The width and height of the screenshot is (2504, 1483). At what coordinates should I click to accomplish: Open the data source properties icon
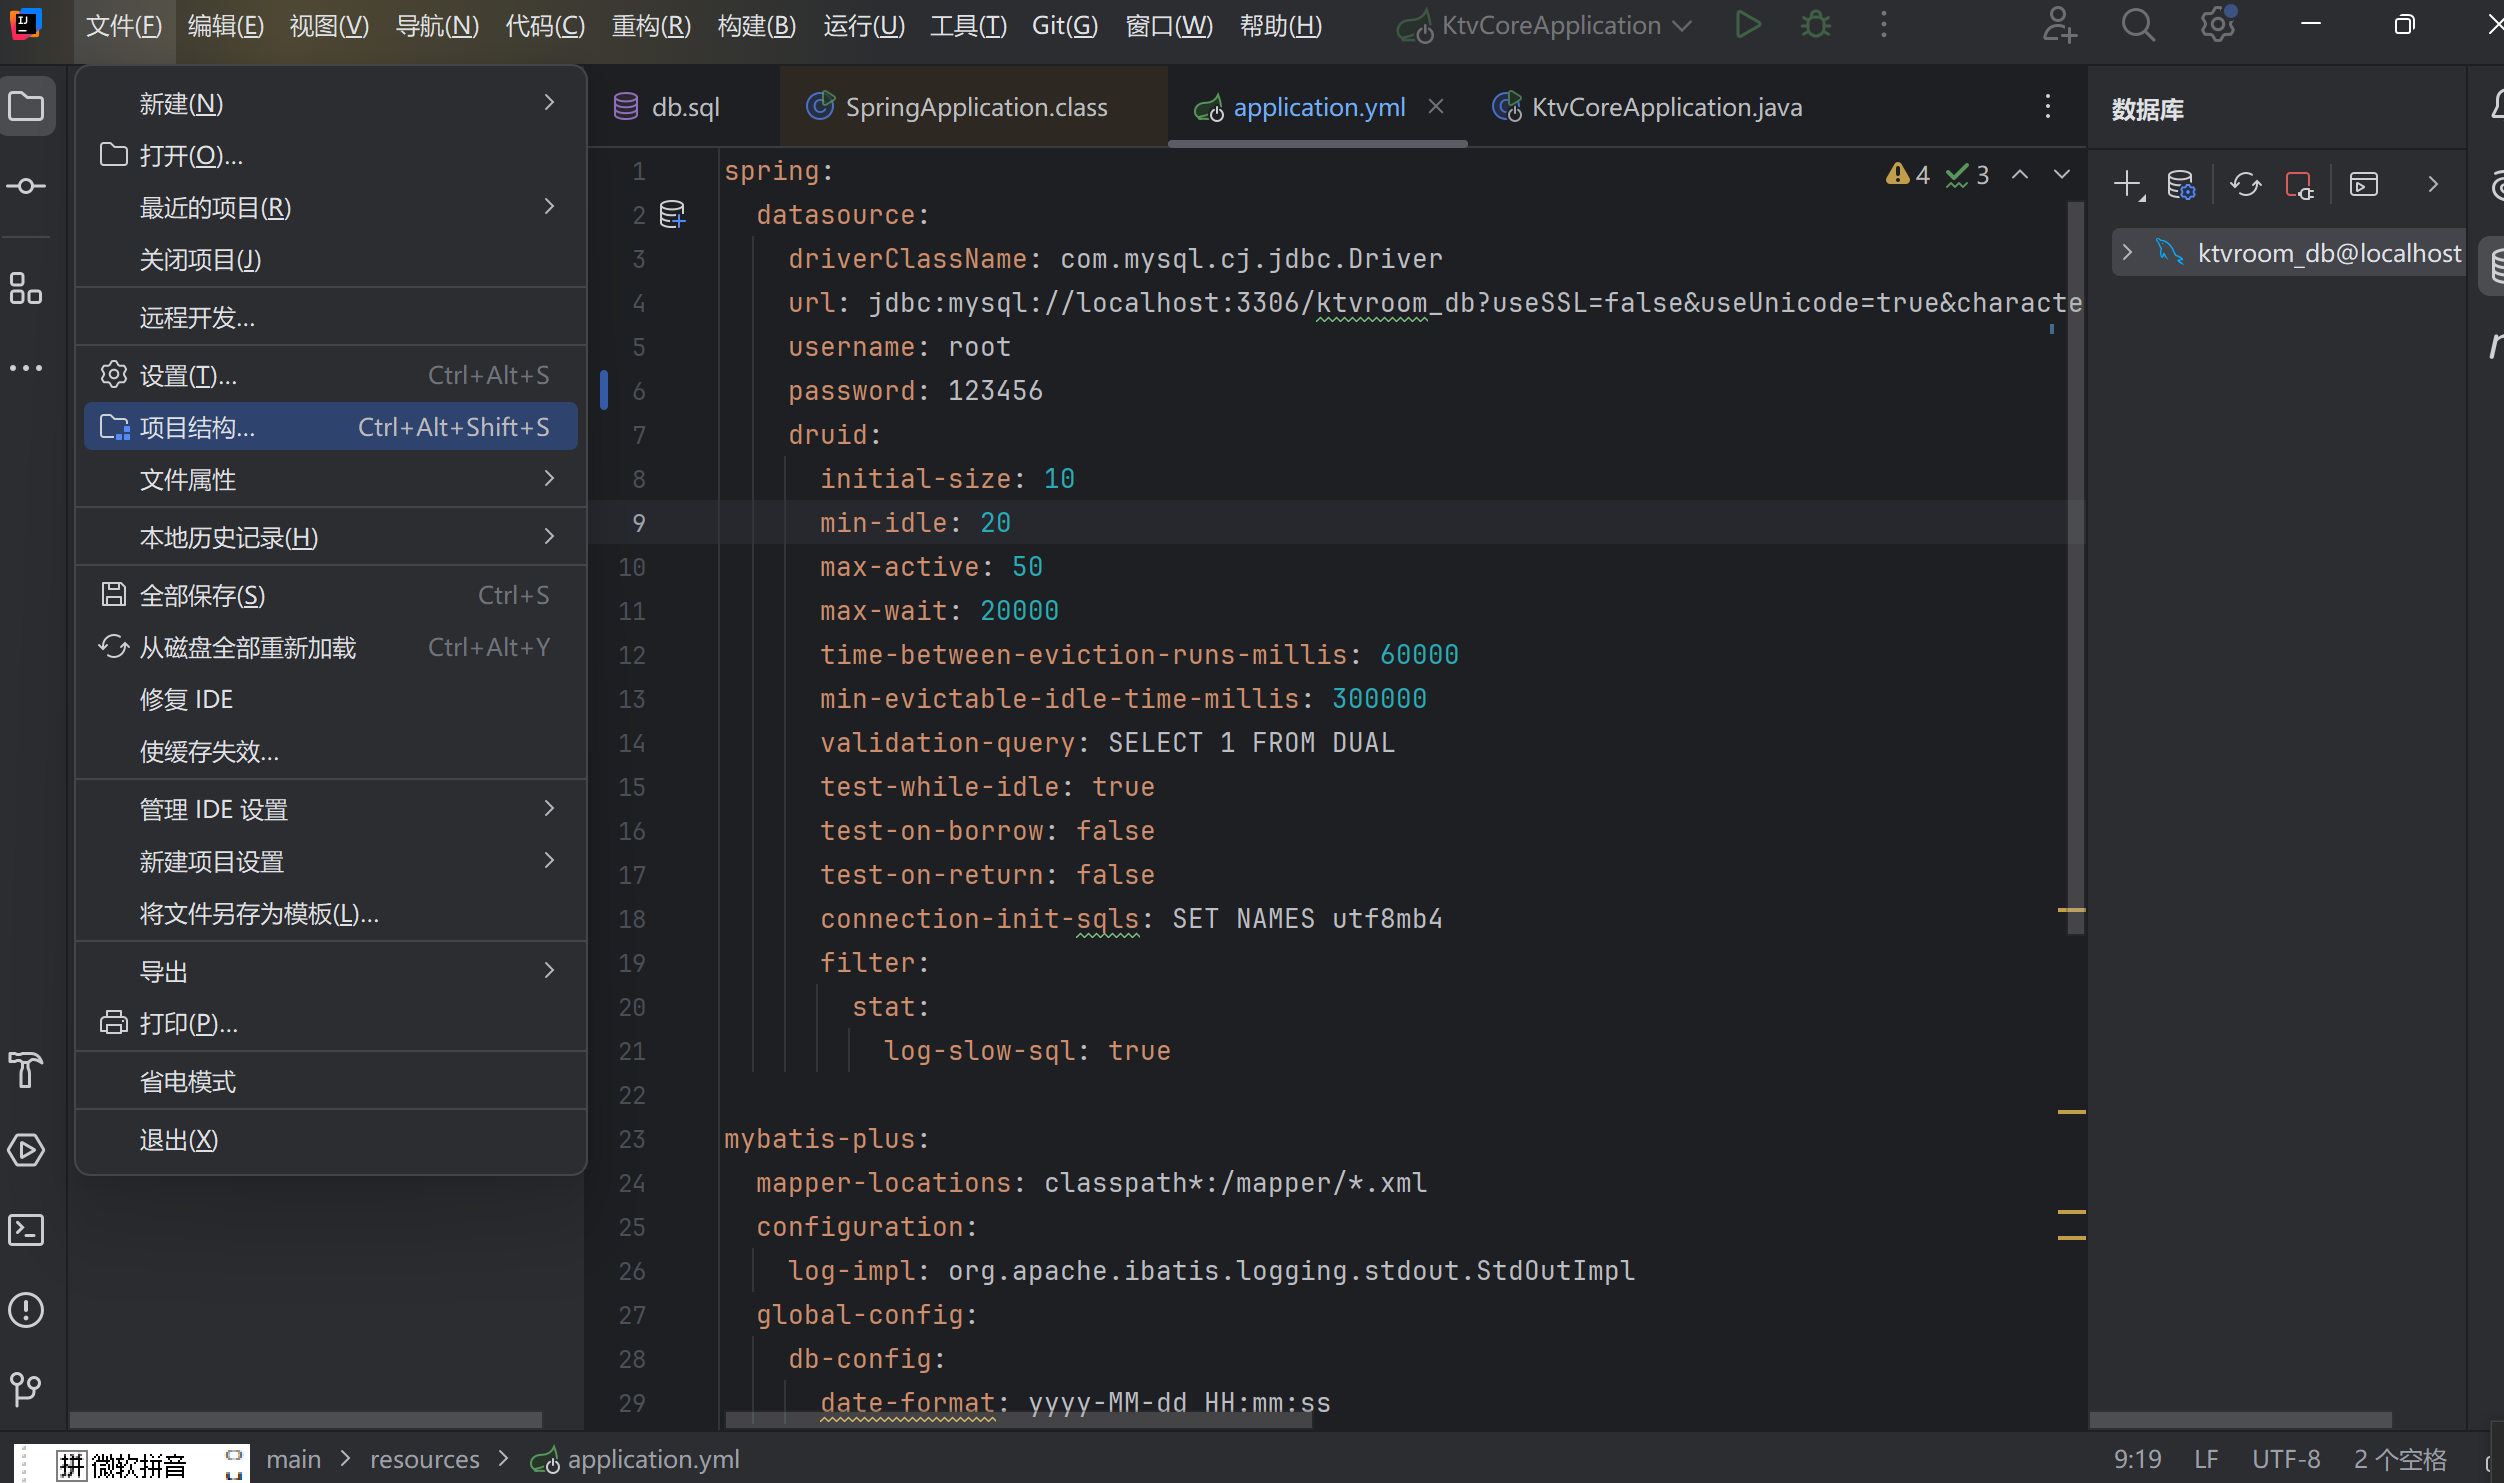coord(2180,185)
